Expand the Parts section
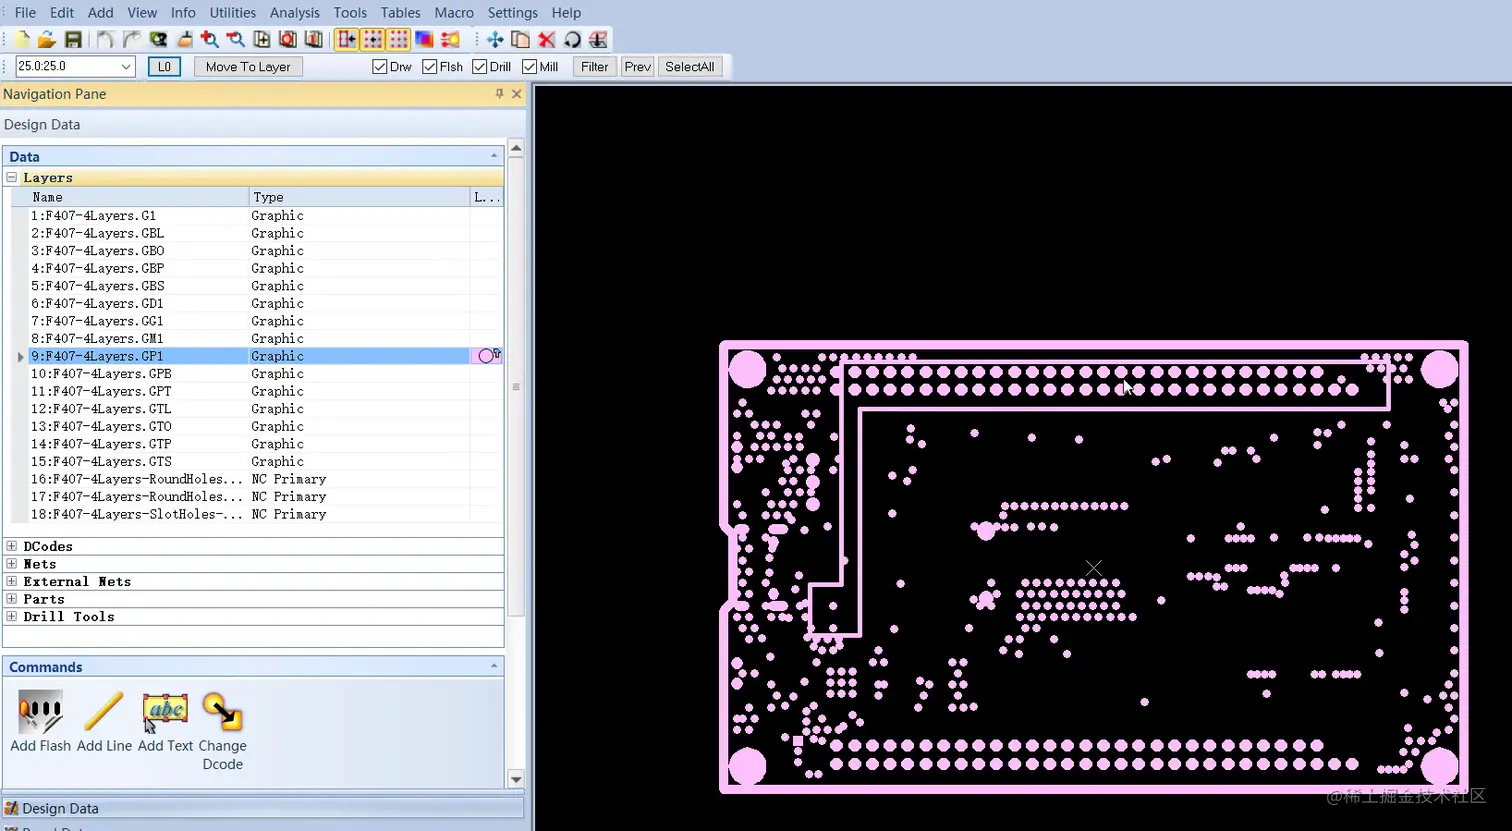 12,599
